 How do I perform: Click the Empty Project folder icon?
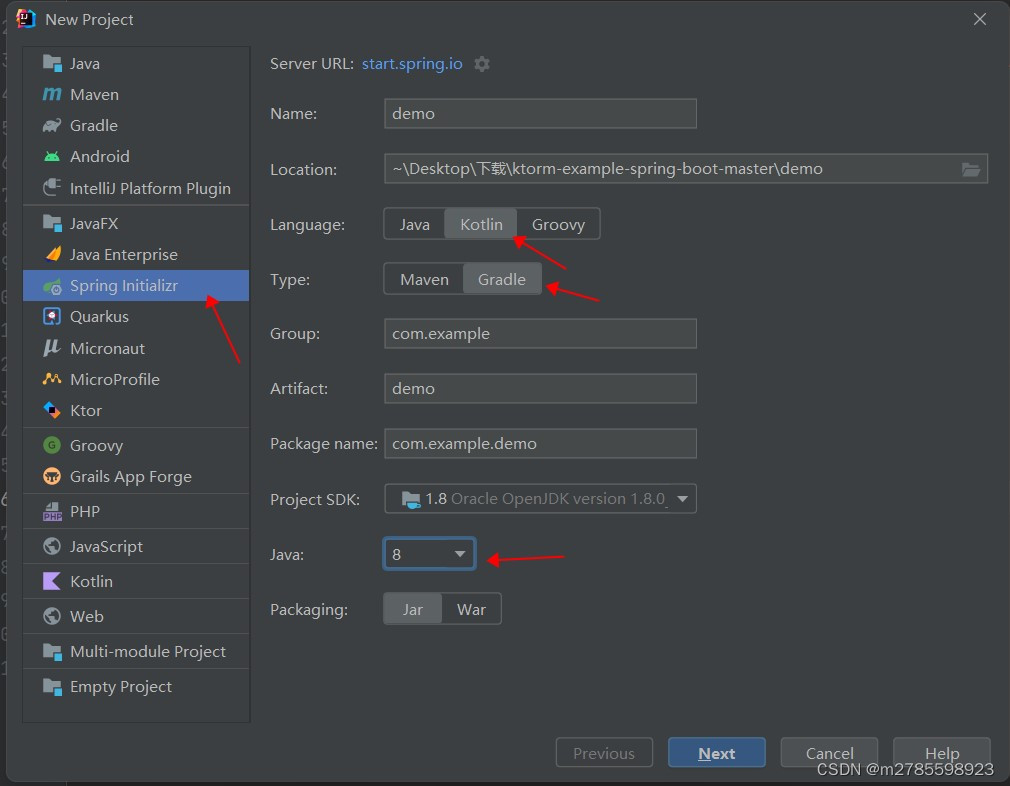(52, 686)
